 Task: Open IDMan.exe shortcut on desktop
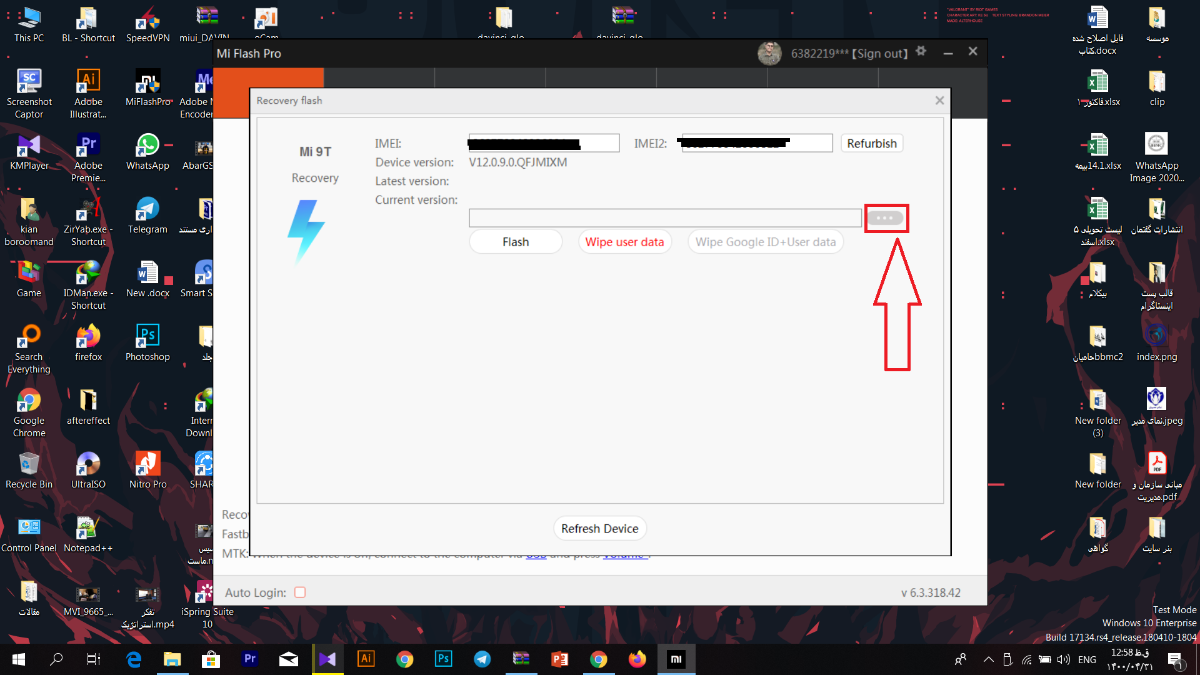click(88, 285)
